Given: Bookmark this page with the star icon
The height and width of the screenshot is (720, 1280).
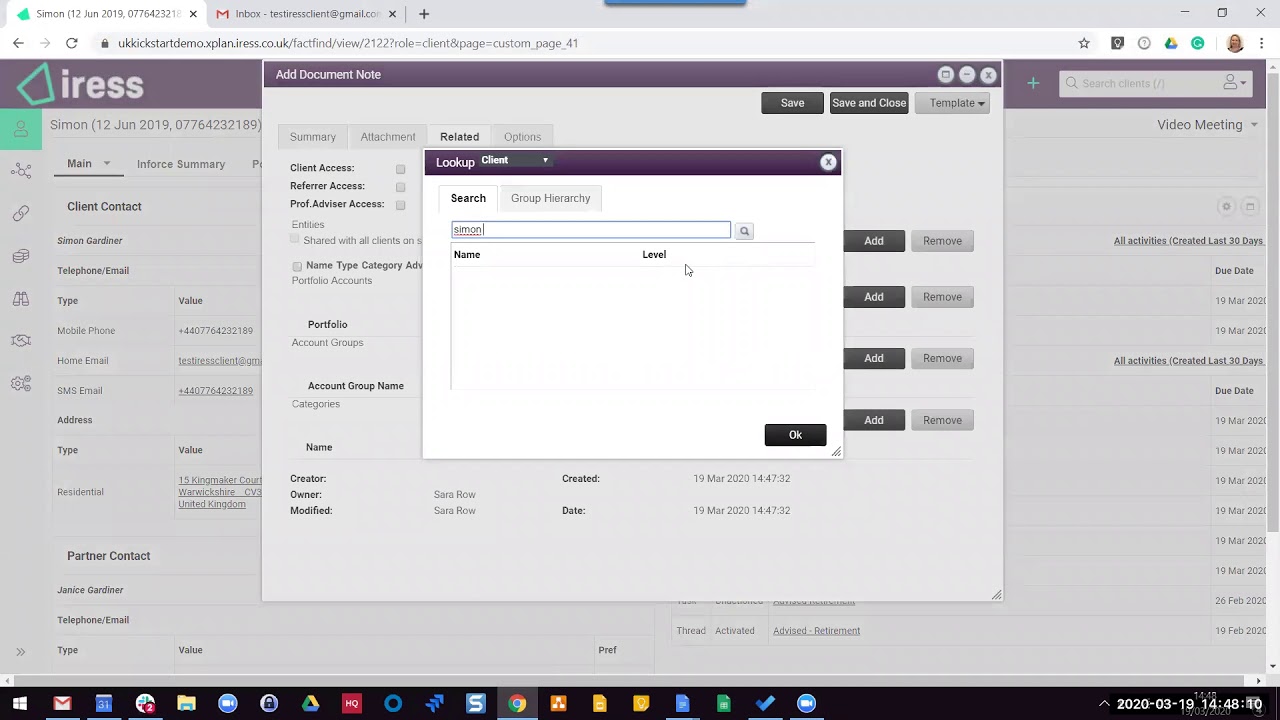Looking at the screenshot, I should 1084,43.
